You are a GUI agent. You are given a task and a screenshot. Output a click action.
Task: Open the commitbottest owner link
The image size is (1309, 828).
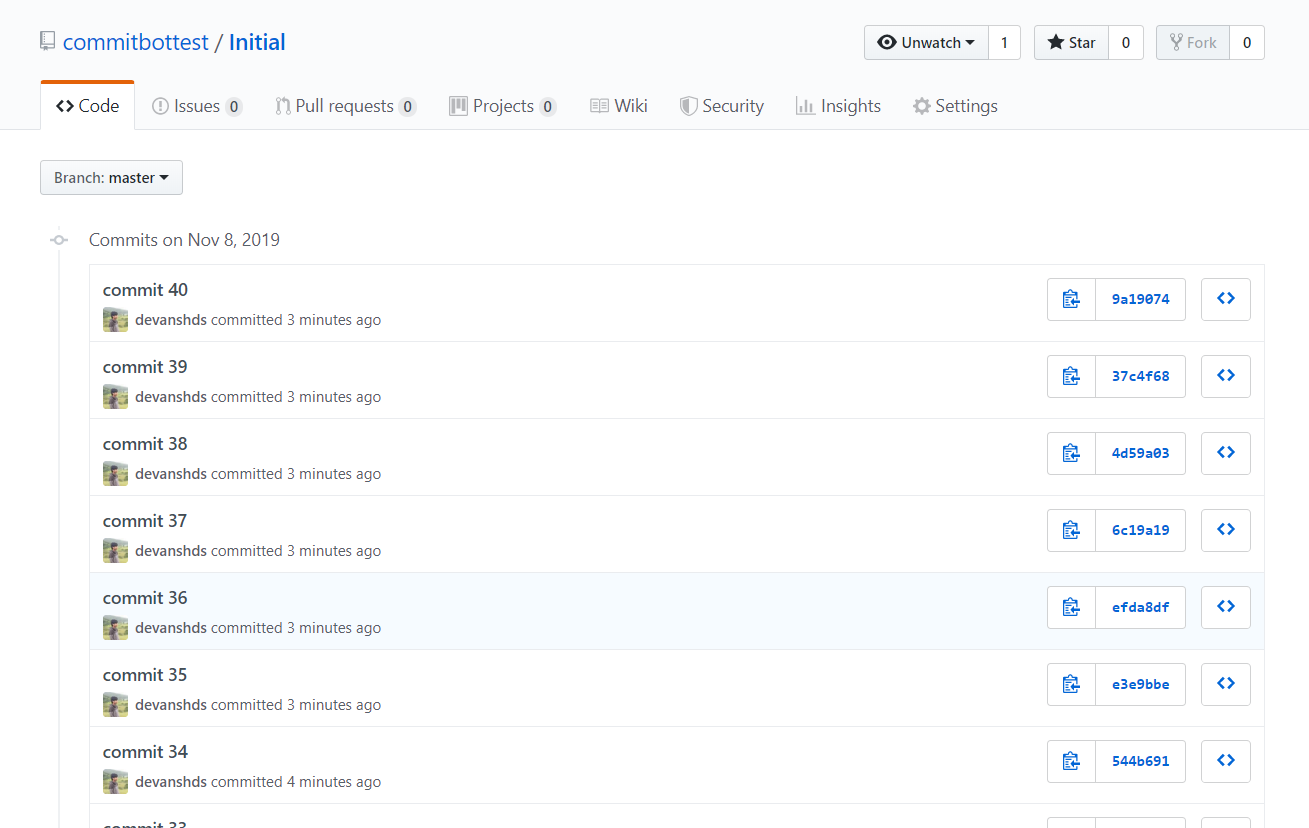pos(136,42)
